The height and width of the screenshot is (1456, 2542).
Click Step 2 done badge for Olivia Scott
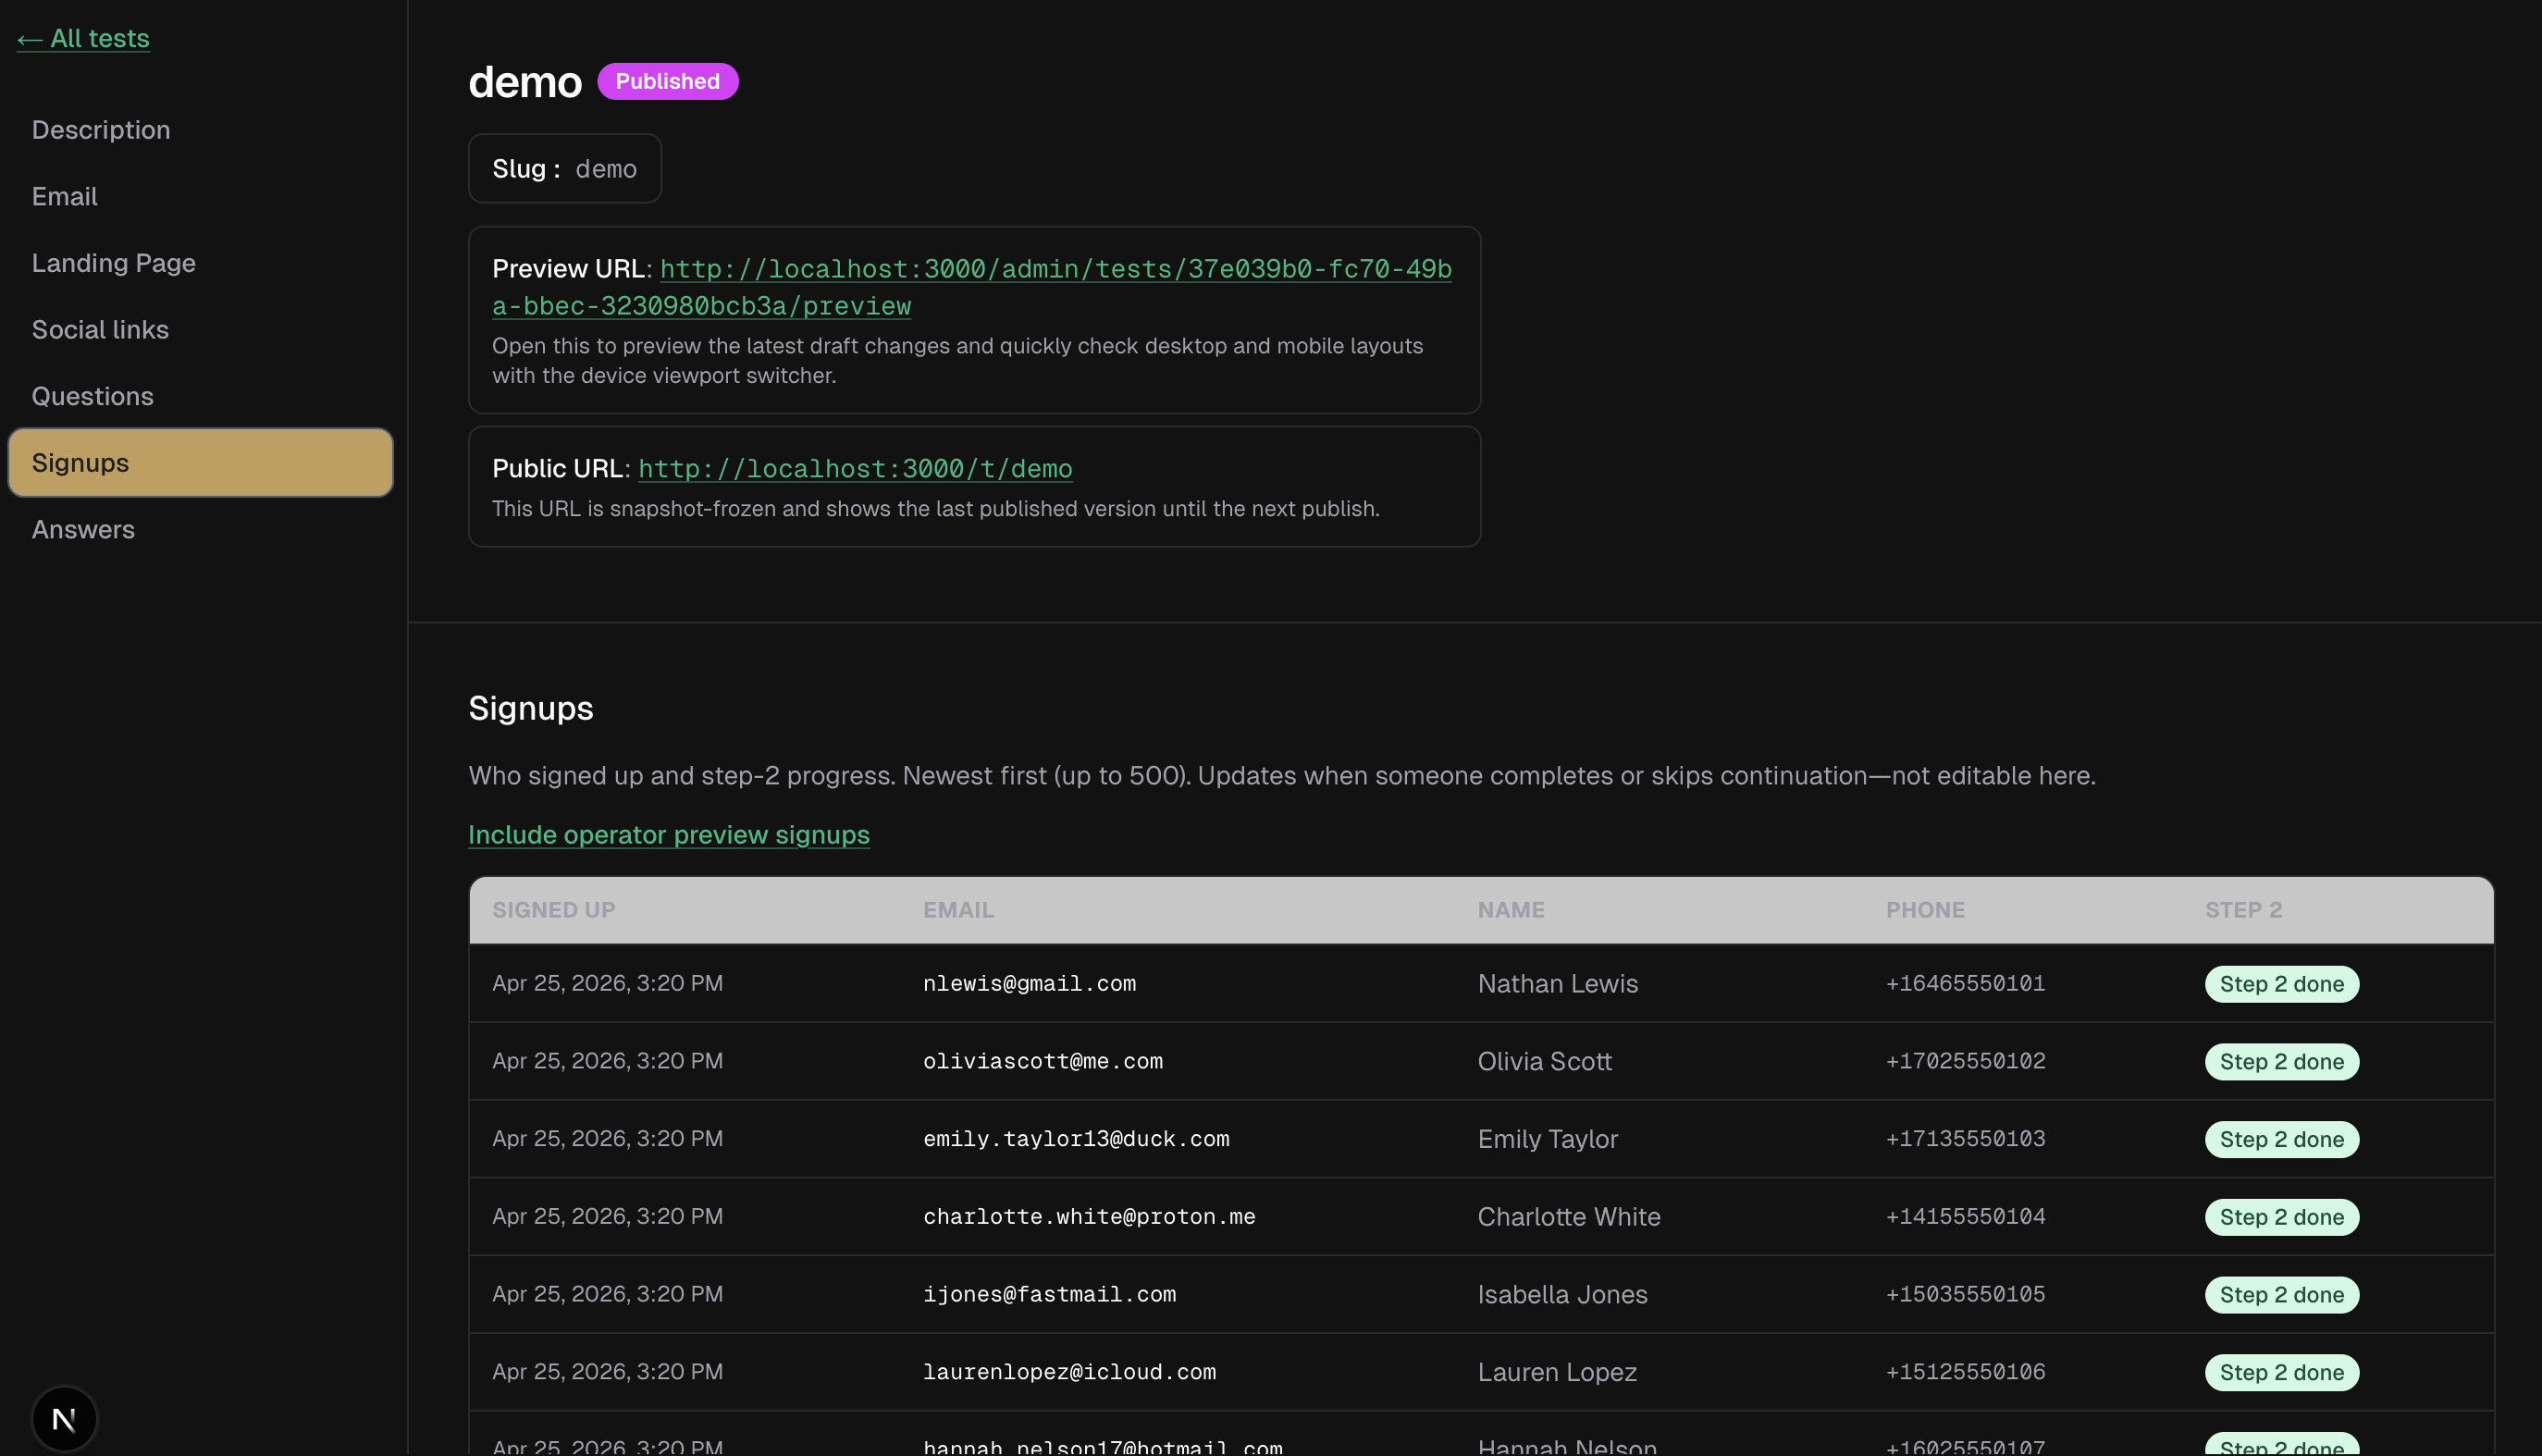pos(2282,1062)
